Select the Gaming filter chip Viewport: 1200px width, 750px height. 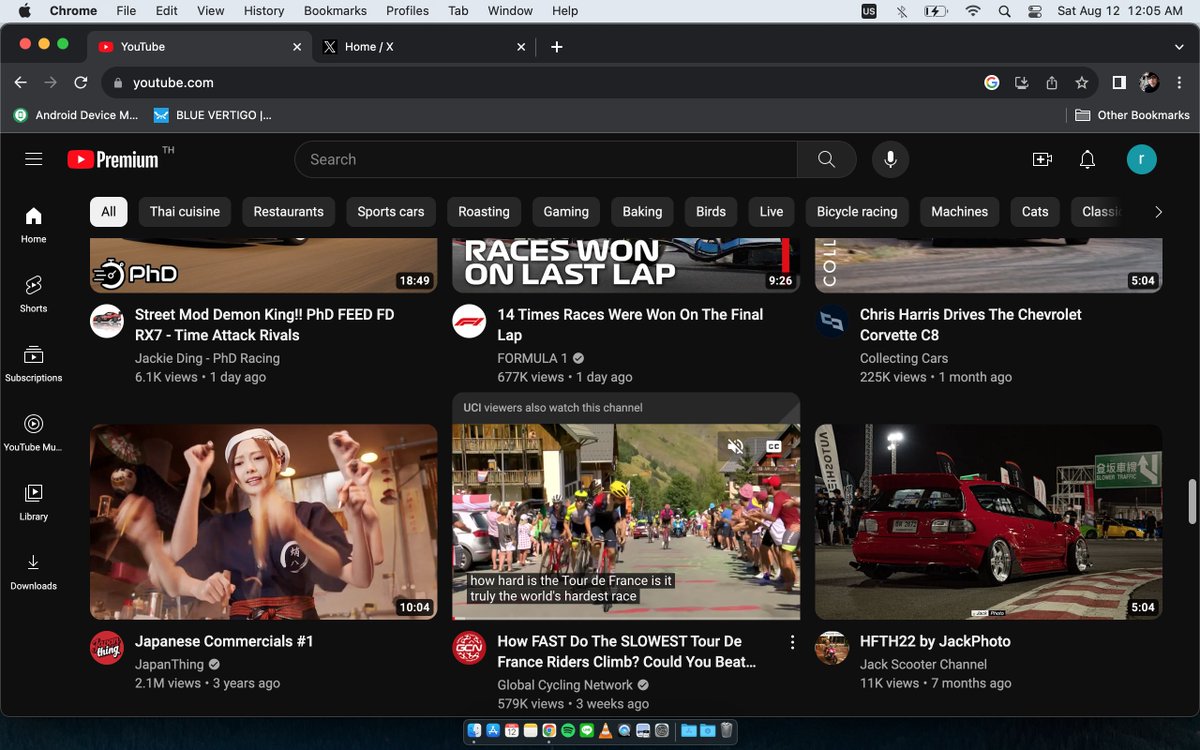[x=566, y=212]
